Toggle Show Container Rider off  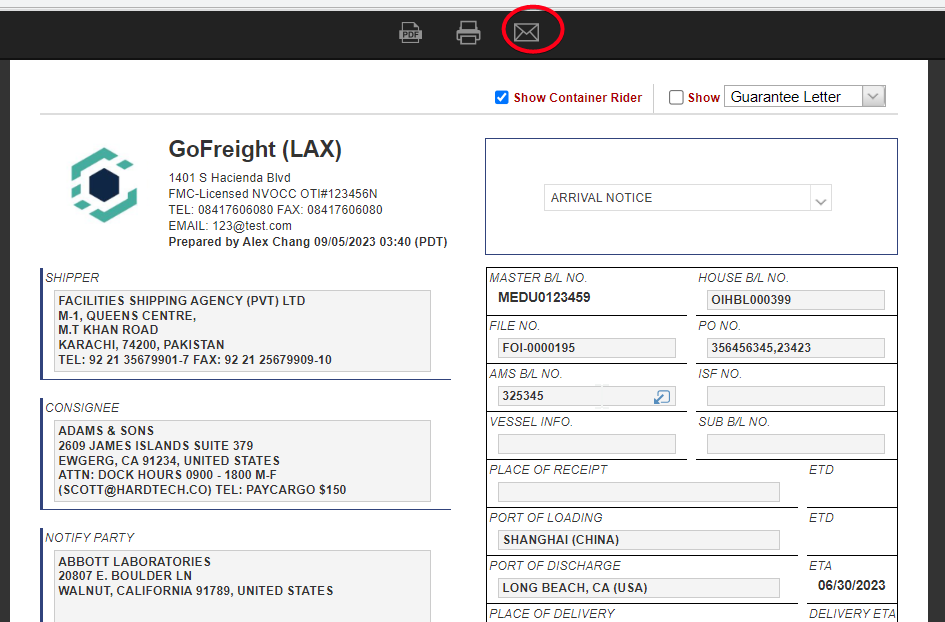[501, 97]
